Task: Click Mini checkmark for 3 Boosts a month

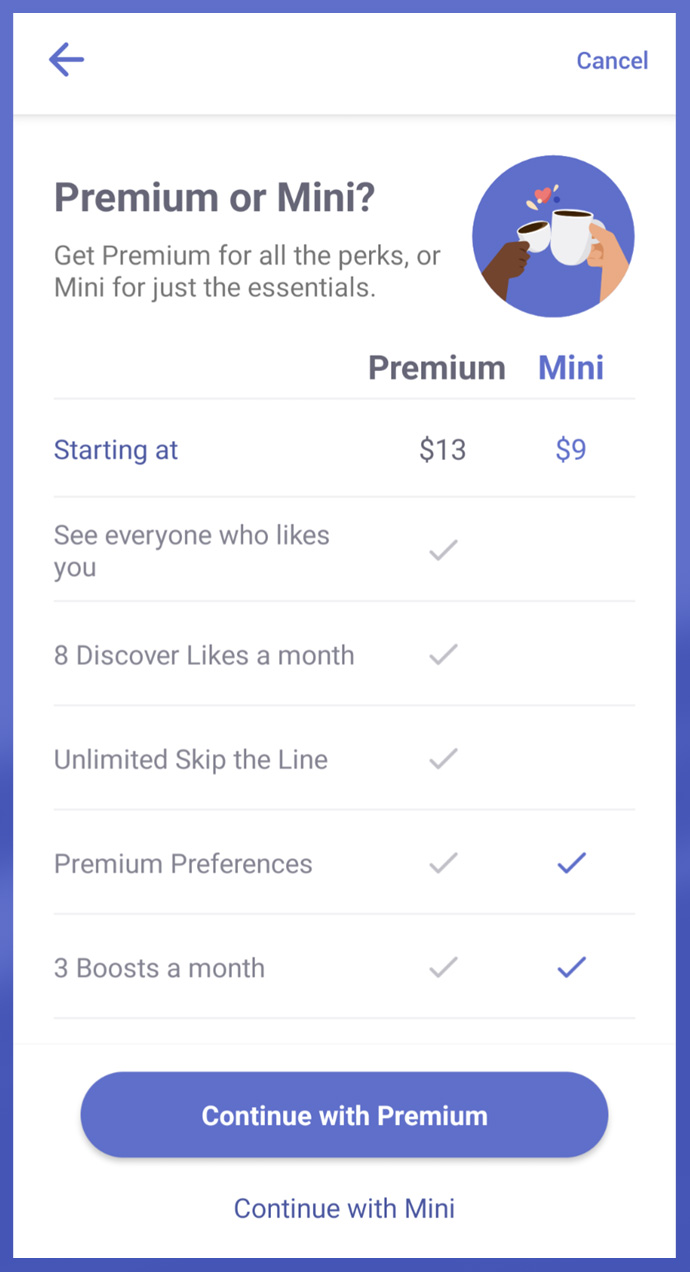Action: click(571, 967)
